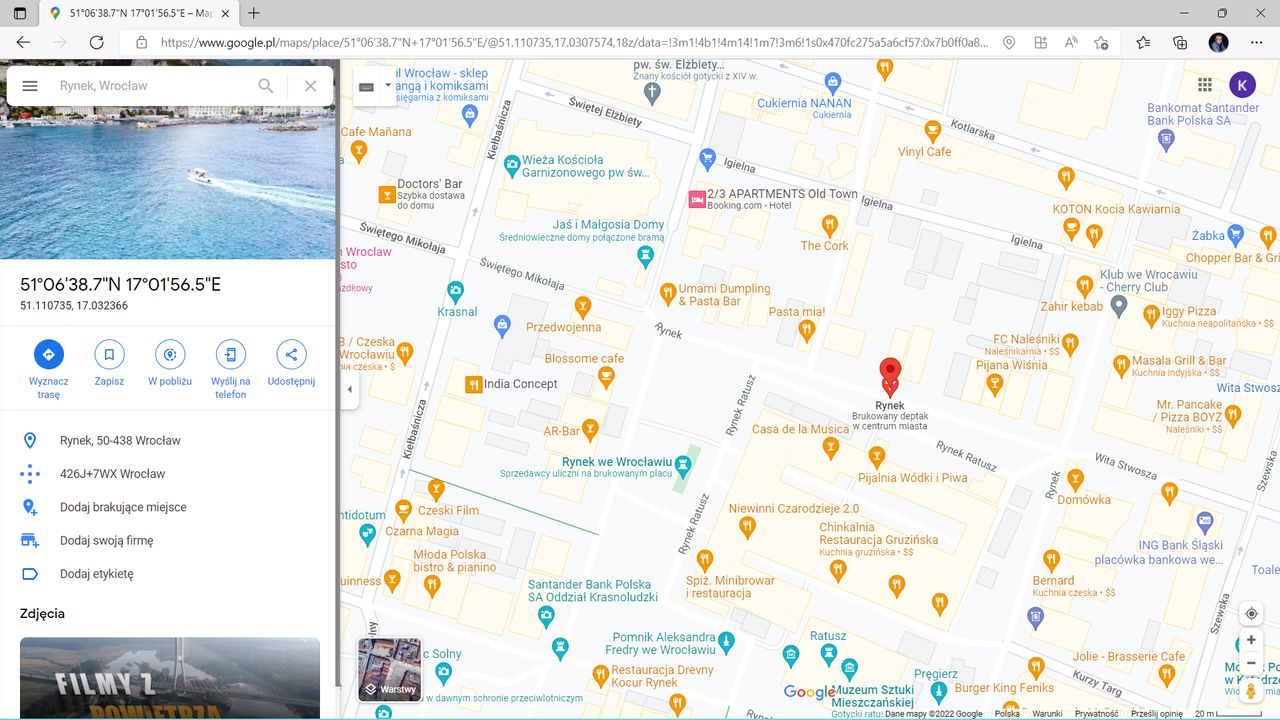Select the Pijalnia Wódki i Piwa marker
This screenshot has height=720, width=1280.
click(876, 458)
